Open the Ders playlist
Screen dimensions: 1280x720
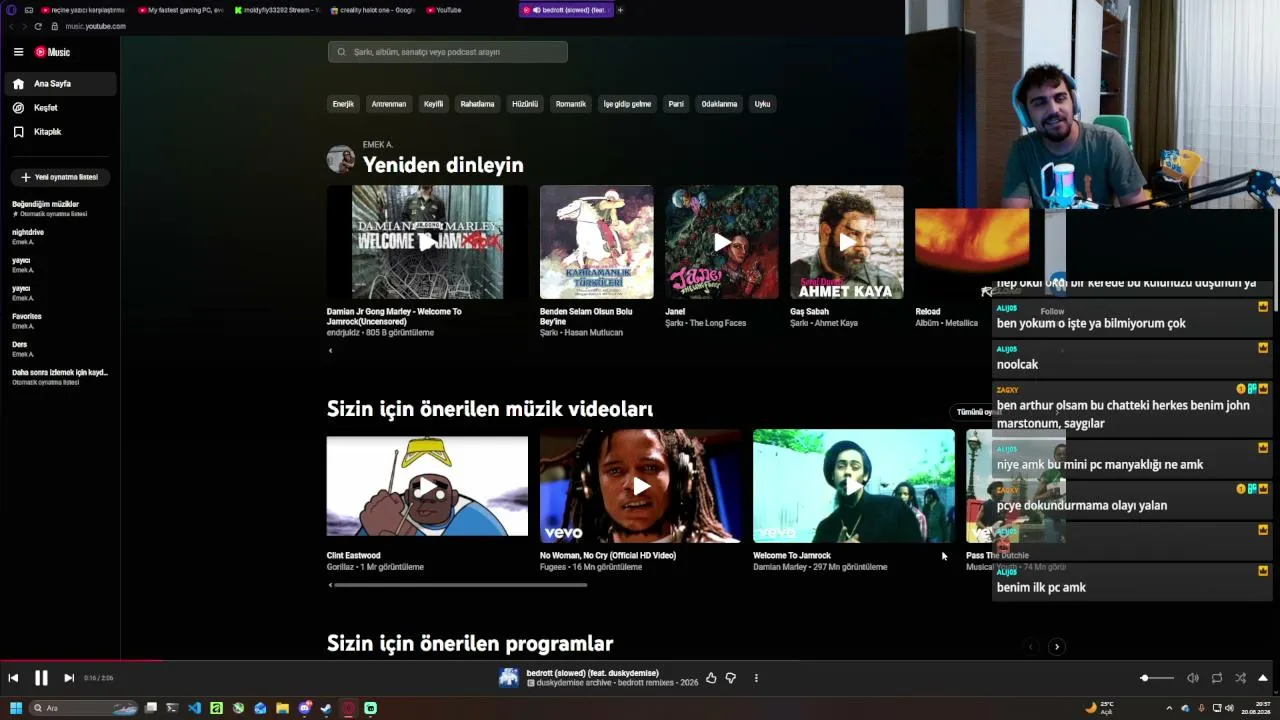[60, 348]
